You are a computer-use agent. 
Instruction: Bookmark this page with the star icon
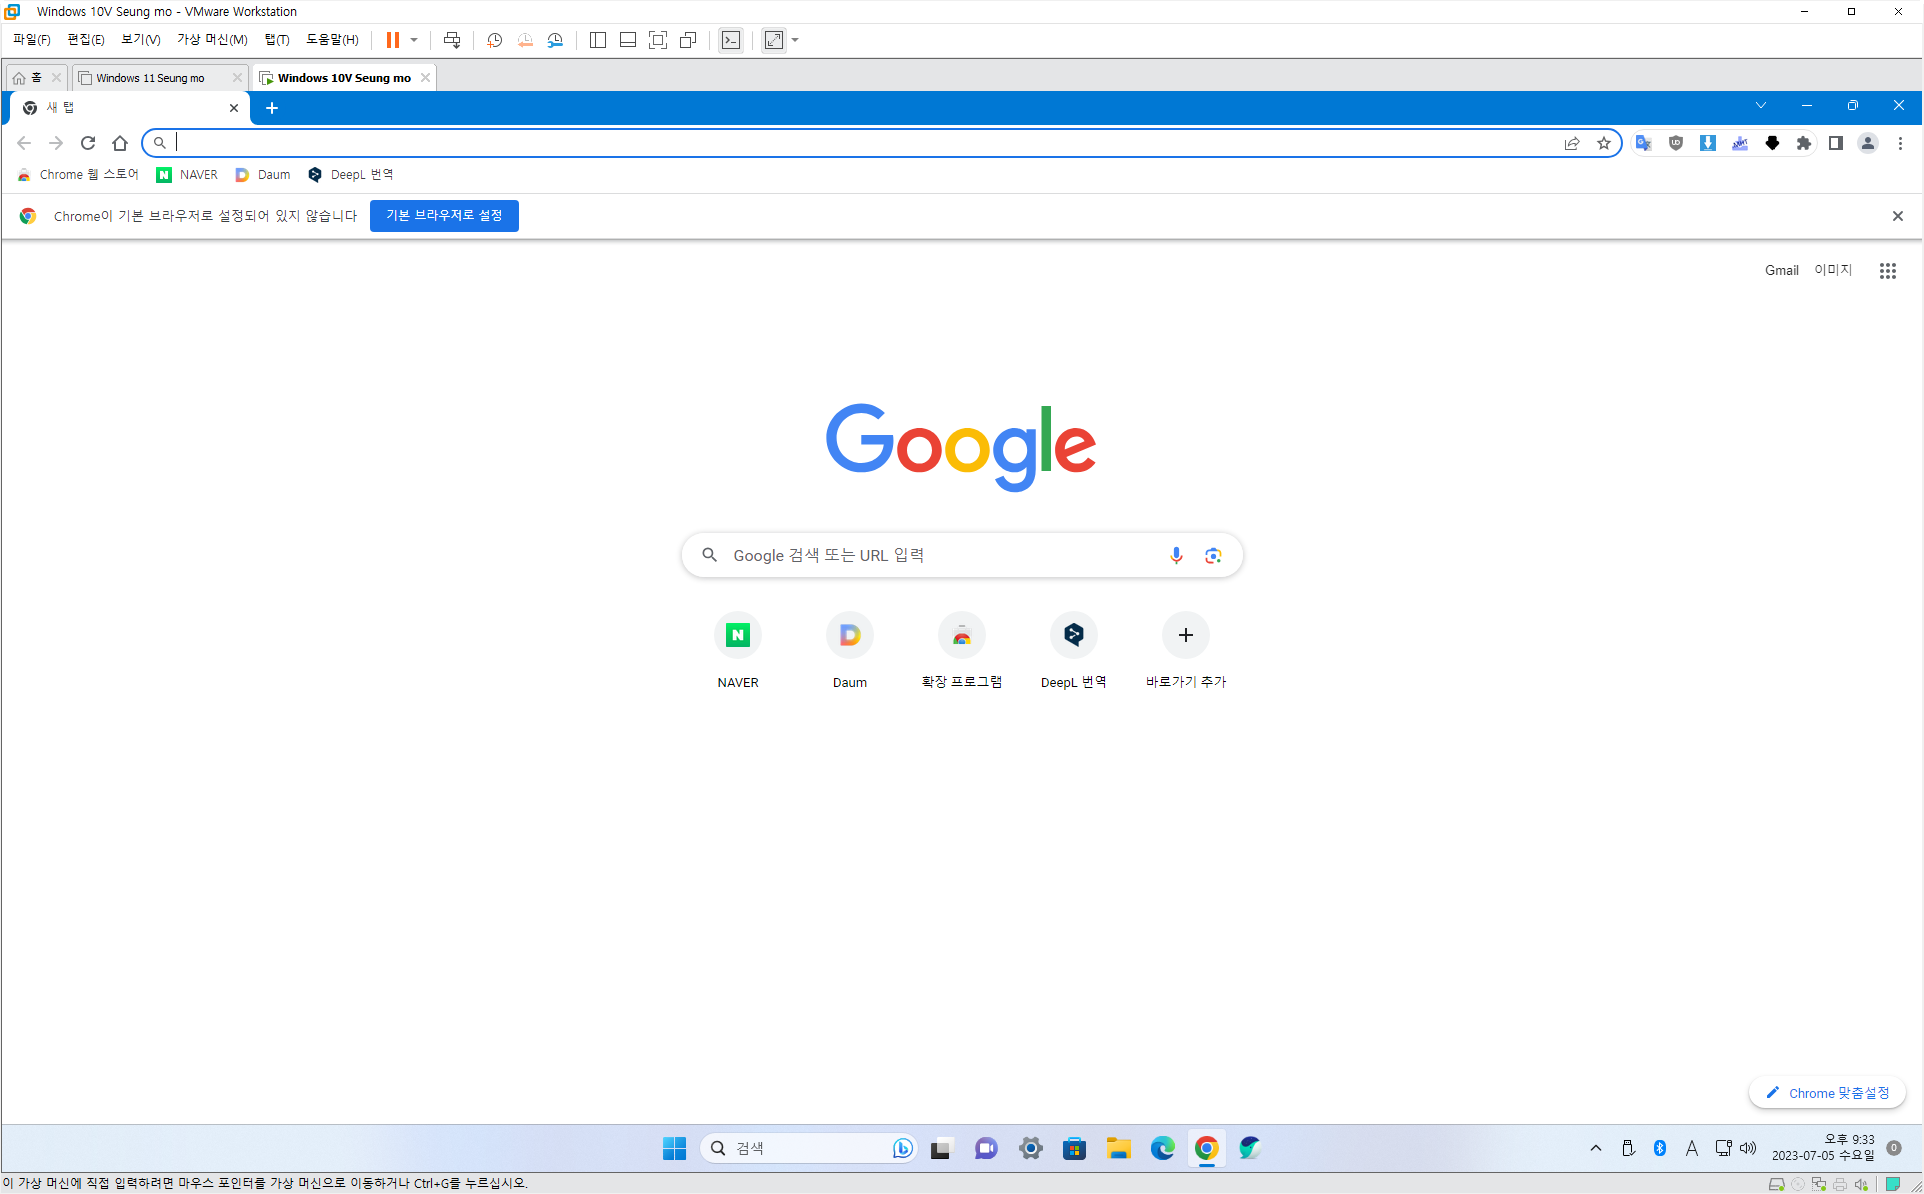click(1604, 143)
